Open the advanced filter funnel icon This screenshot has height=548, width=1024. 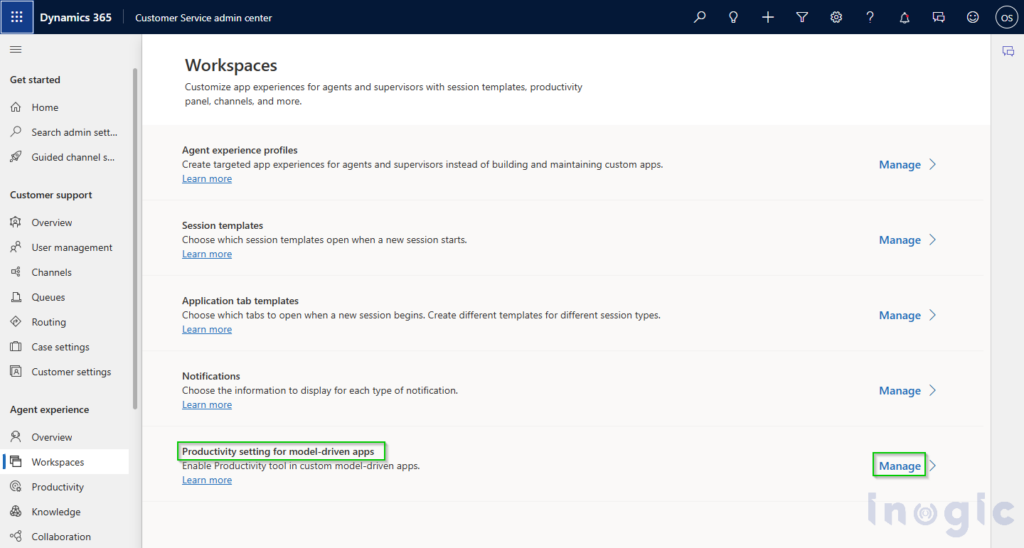pos(802,17)
